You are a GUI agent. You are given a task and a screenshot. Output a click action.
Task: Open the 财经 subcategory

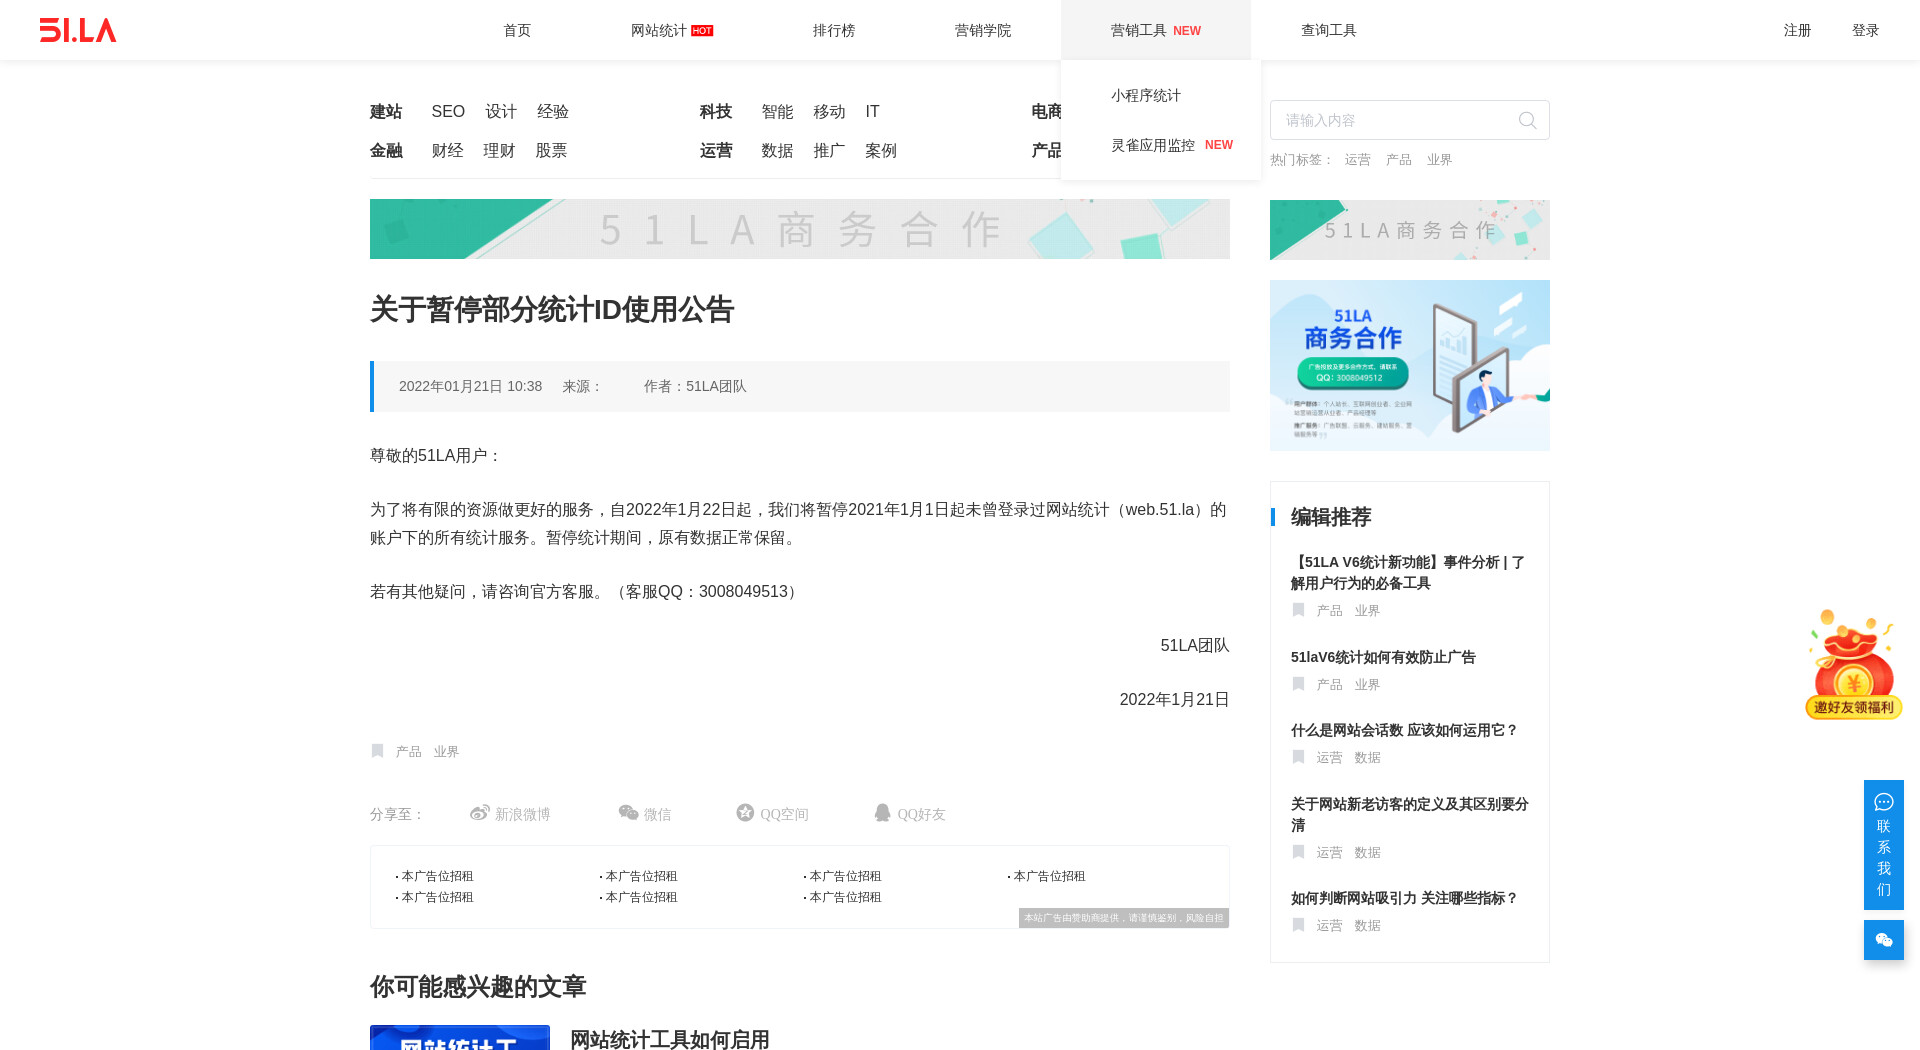tap(447, 150)
